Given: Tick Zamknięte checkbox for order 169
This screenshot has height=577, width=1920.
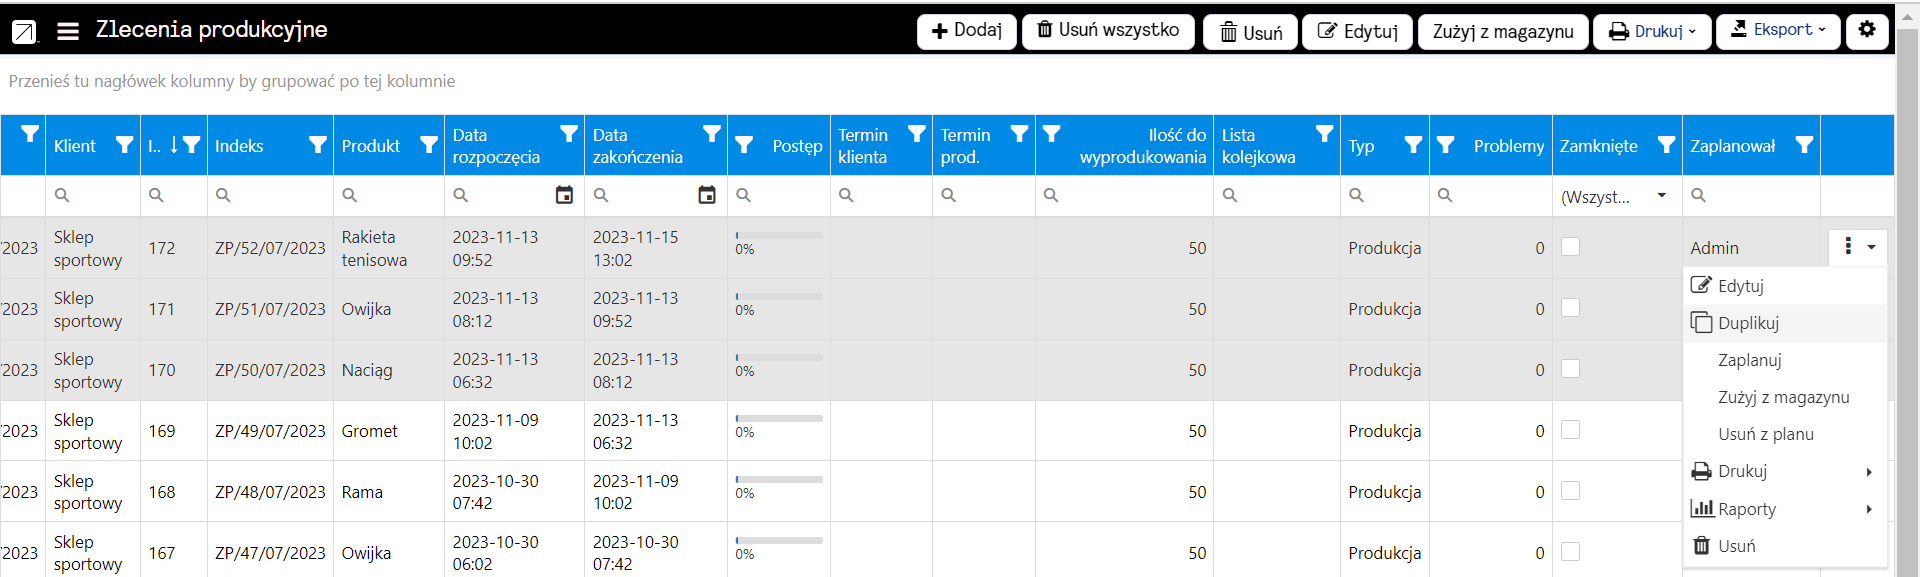Looking at the screenshot, I should [1571, 430].
